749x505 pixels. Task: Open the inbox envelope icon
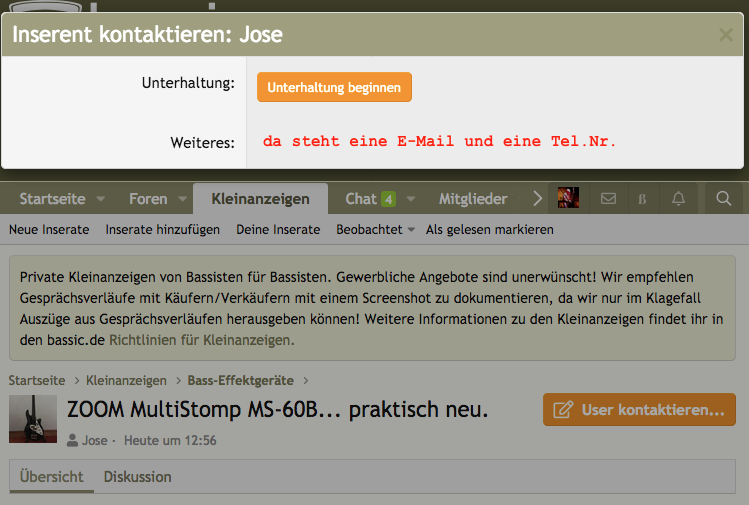click(608, 198)
